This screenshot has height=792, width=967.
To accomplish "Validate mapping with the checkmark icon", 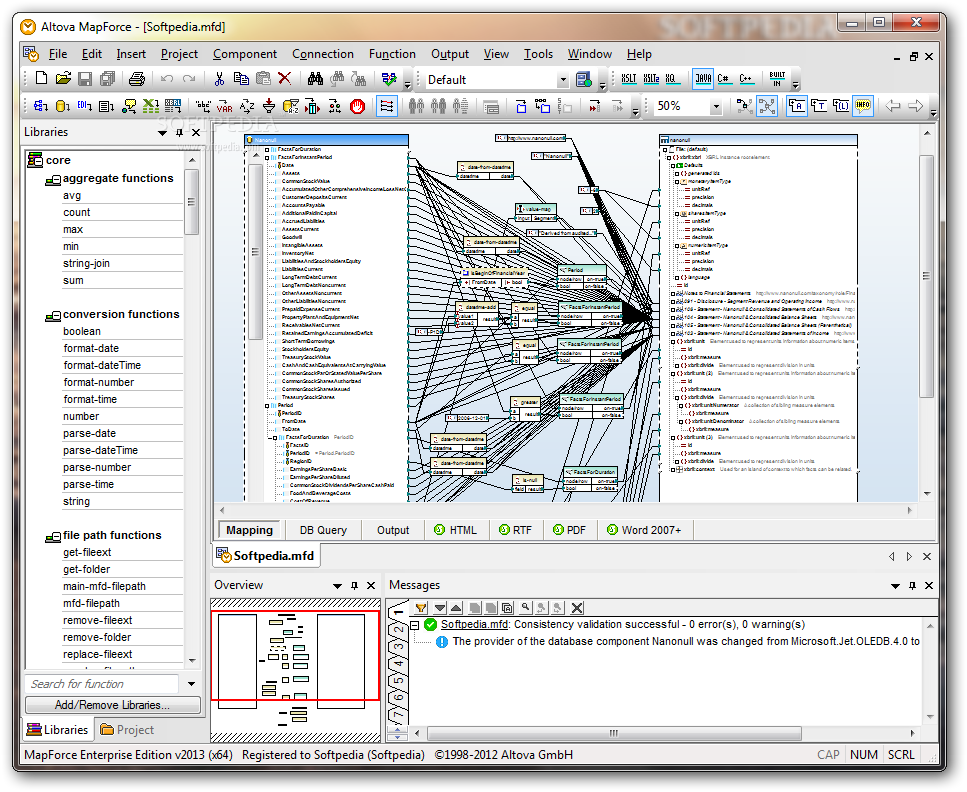I will coord(389,78).
